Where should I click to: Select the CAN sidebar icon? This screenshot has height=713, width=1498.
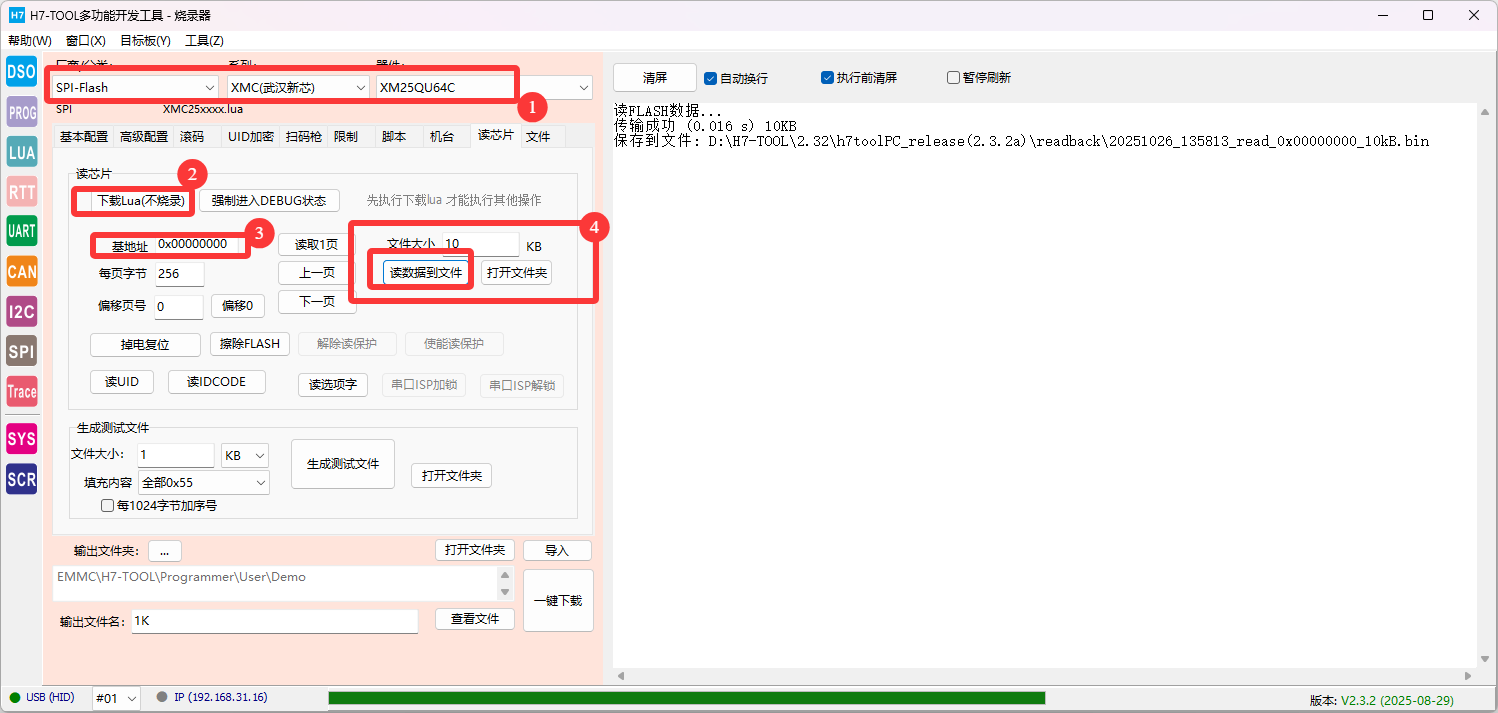[21, 271]
